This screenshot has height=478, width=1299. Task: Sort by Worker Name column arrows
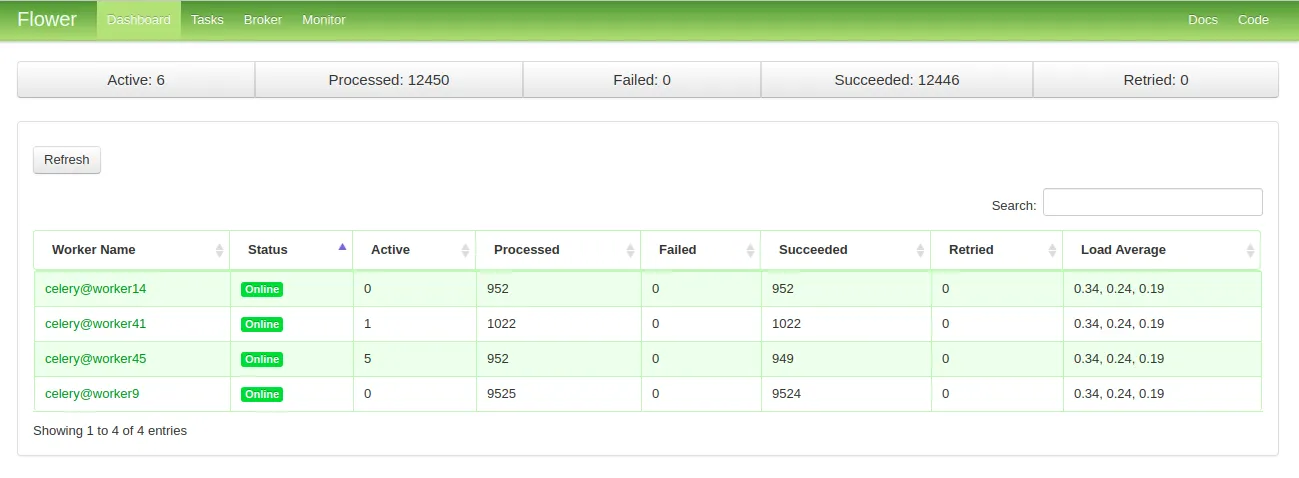tap(220, 250)
